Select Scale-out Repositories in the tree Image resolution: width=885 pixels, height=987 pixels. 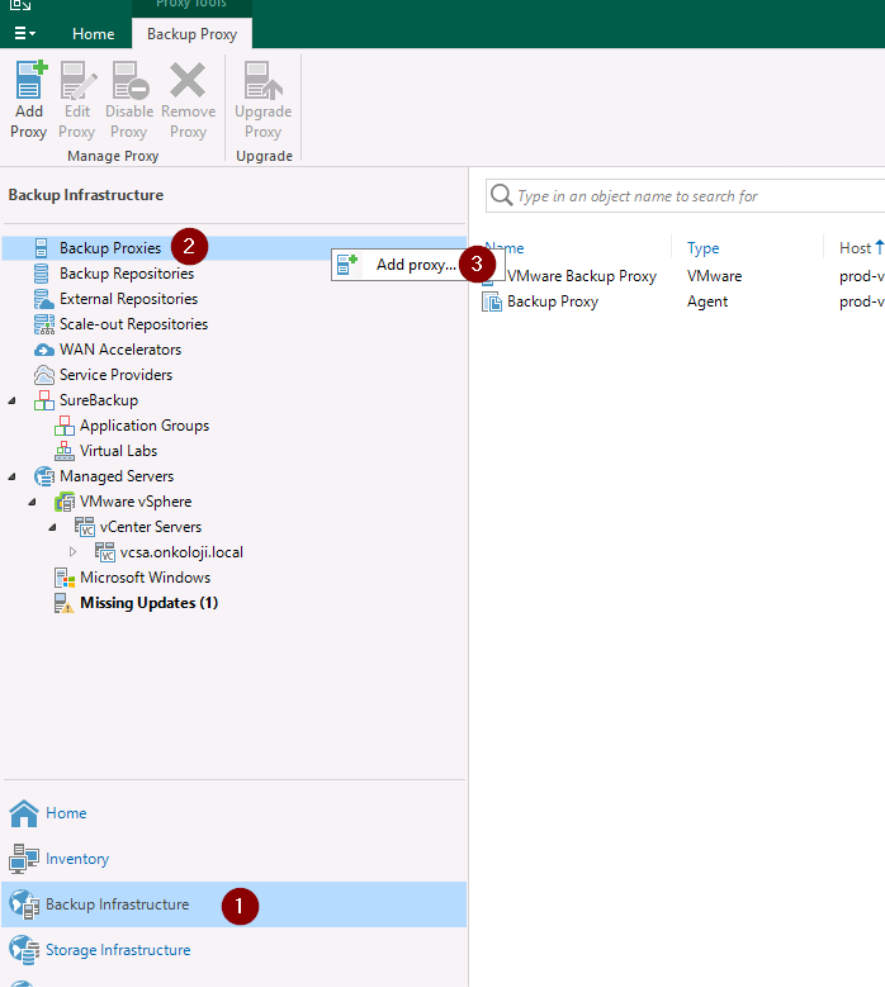coord(133,324)
